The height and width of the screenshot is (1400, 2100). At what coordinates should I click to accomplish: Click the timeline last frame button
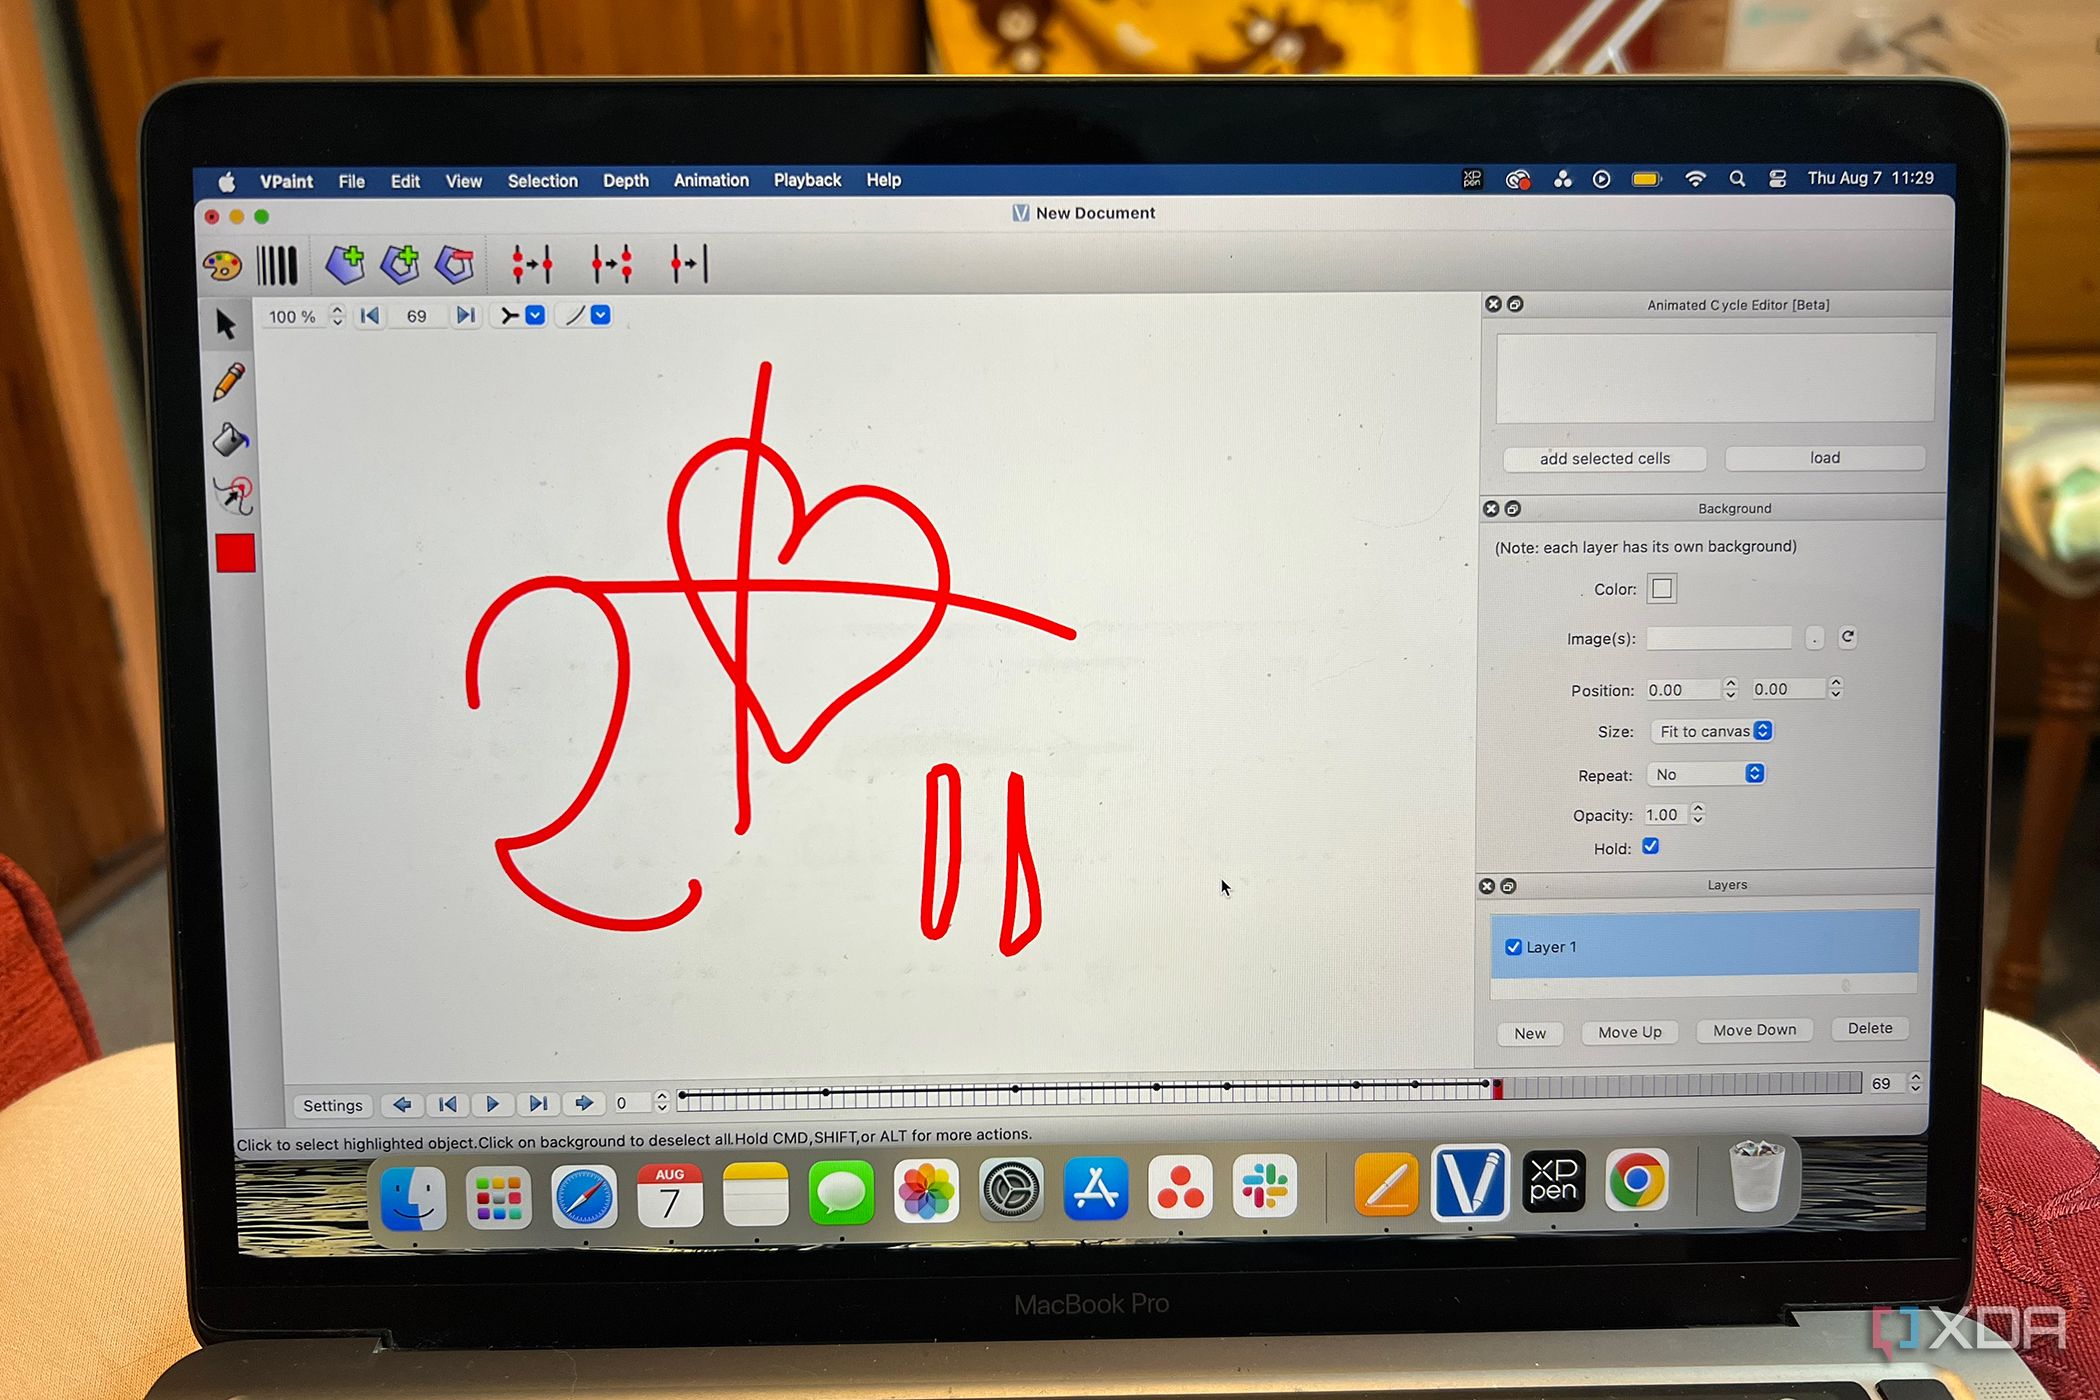coord(538,1104)
